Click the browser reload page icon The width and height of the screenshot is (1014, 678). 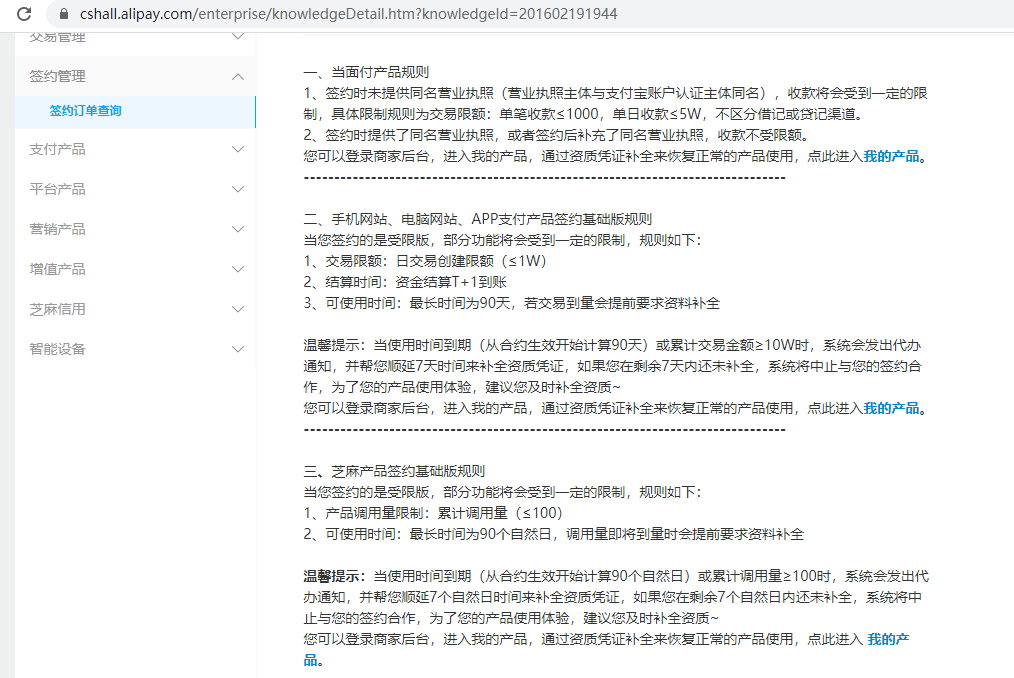25,14
